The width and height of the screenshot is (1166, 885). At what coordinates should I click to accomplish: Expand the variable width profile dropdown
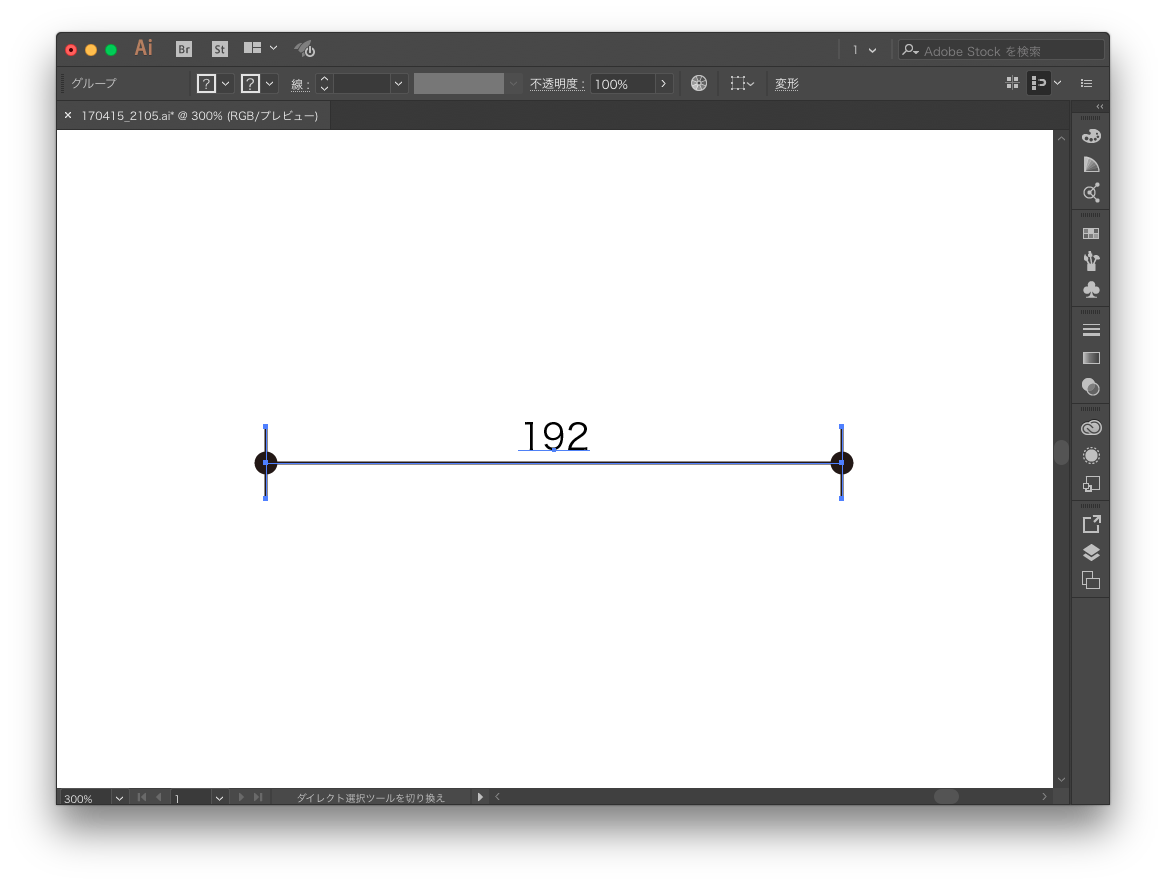(x=513, y=83)
